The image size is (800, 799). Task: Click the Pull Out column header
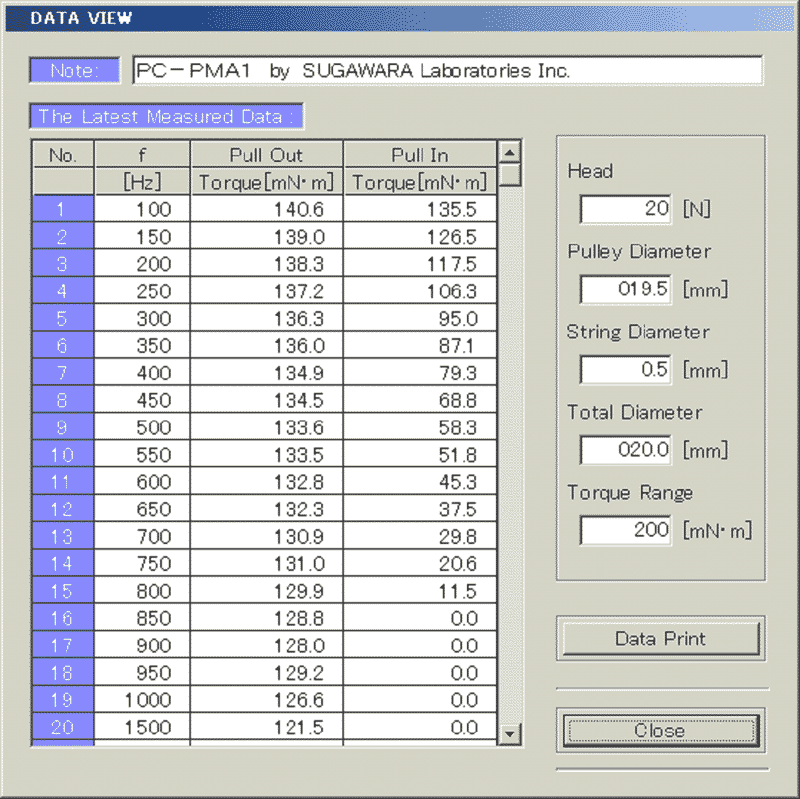click(x=266, y=155)
